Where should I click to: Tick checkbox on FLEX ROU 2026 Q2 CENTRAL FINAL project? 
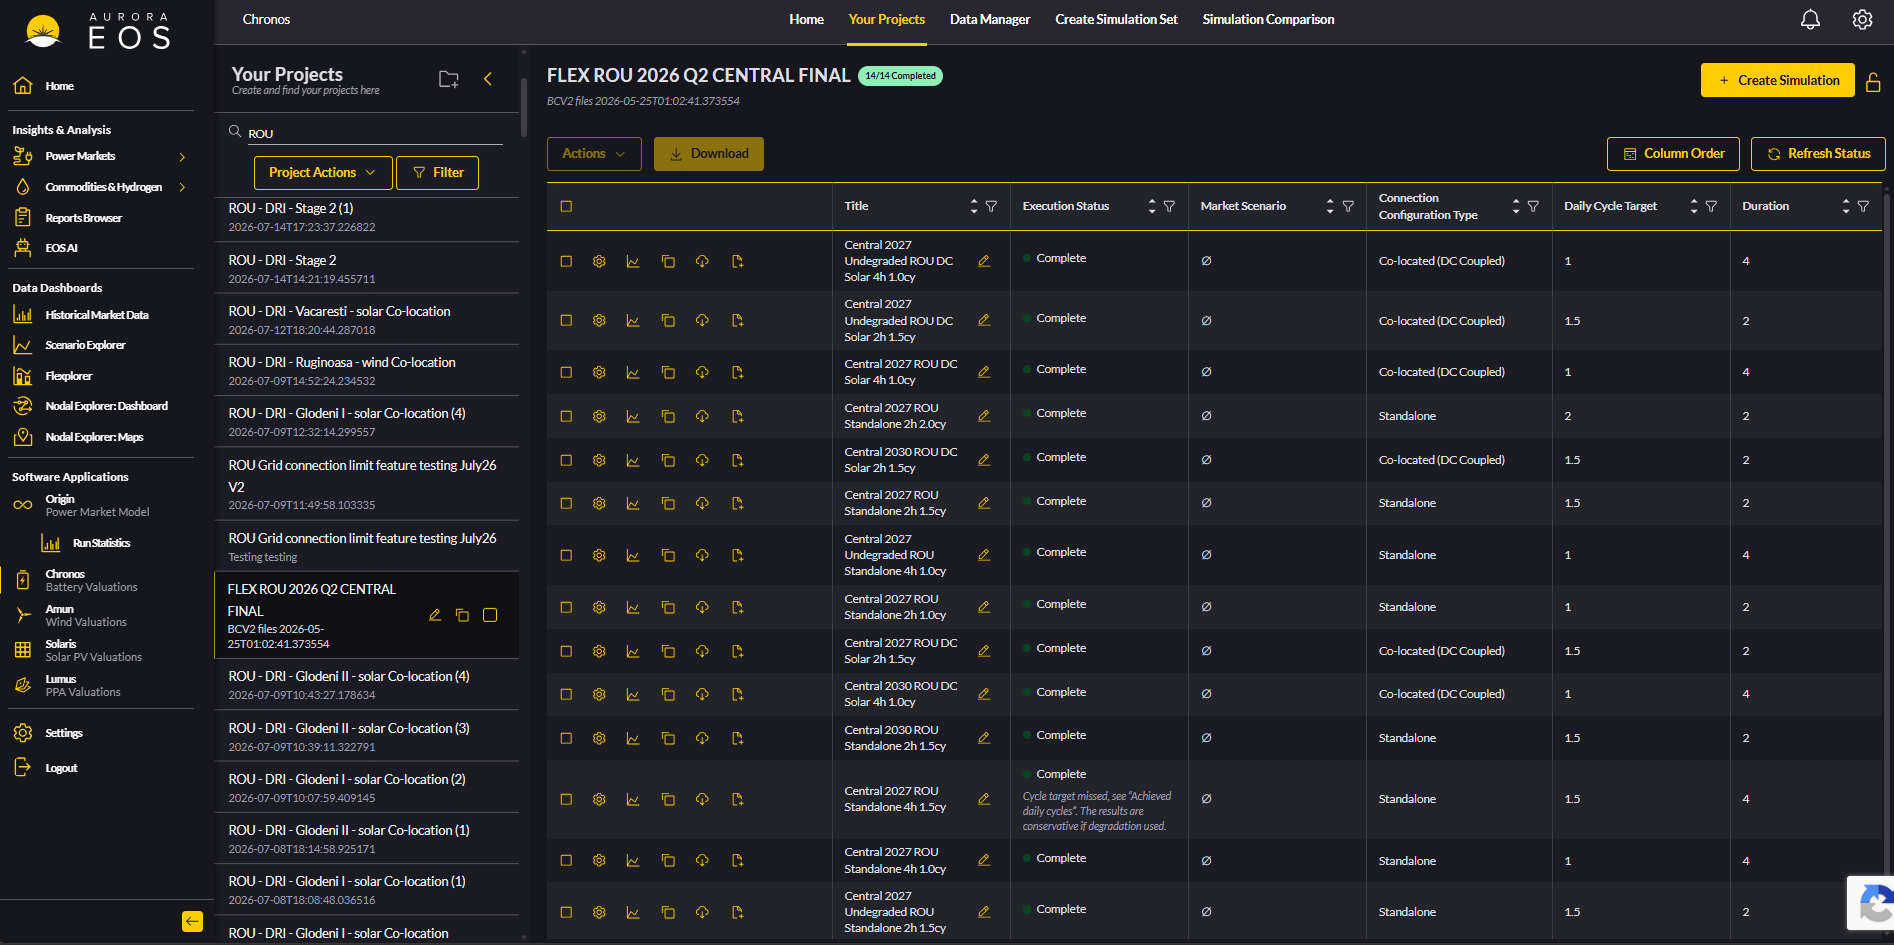[490, 615]
